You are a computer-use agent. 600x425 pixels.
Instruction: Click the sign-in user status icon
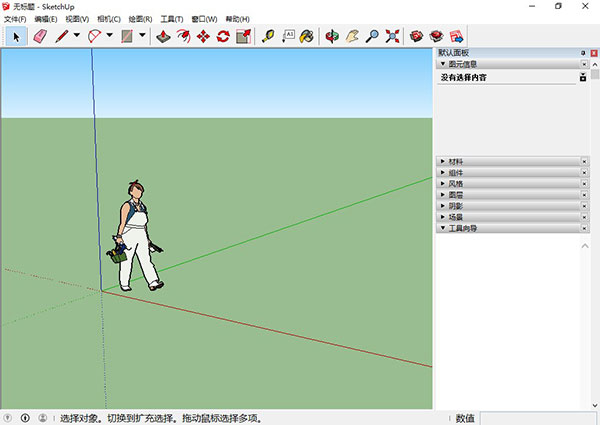point(43,418)
